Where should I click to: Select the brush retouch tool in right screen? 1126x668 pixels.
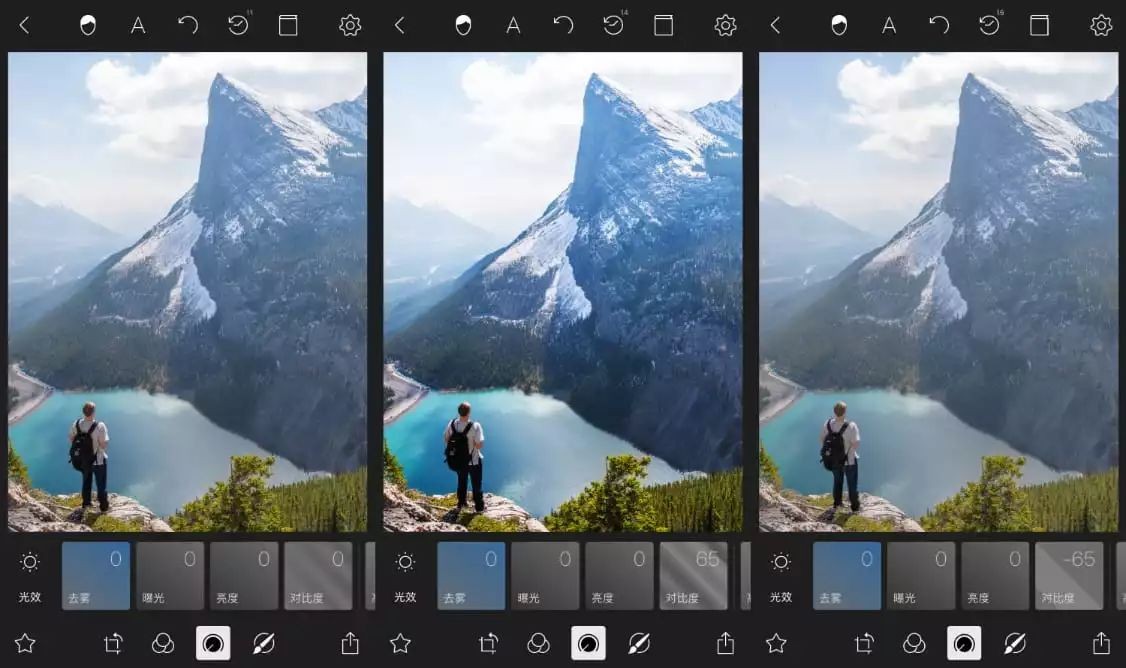point(1015,643)
